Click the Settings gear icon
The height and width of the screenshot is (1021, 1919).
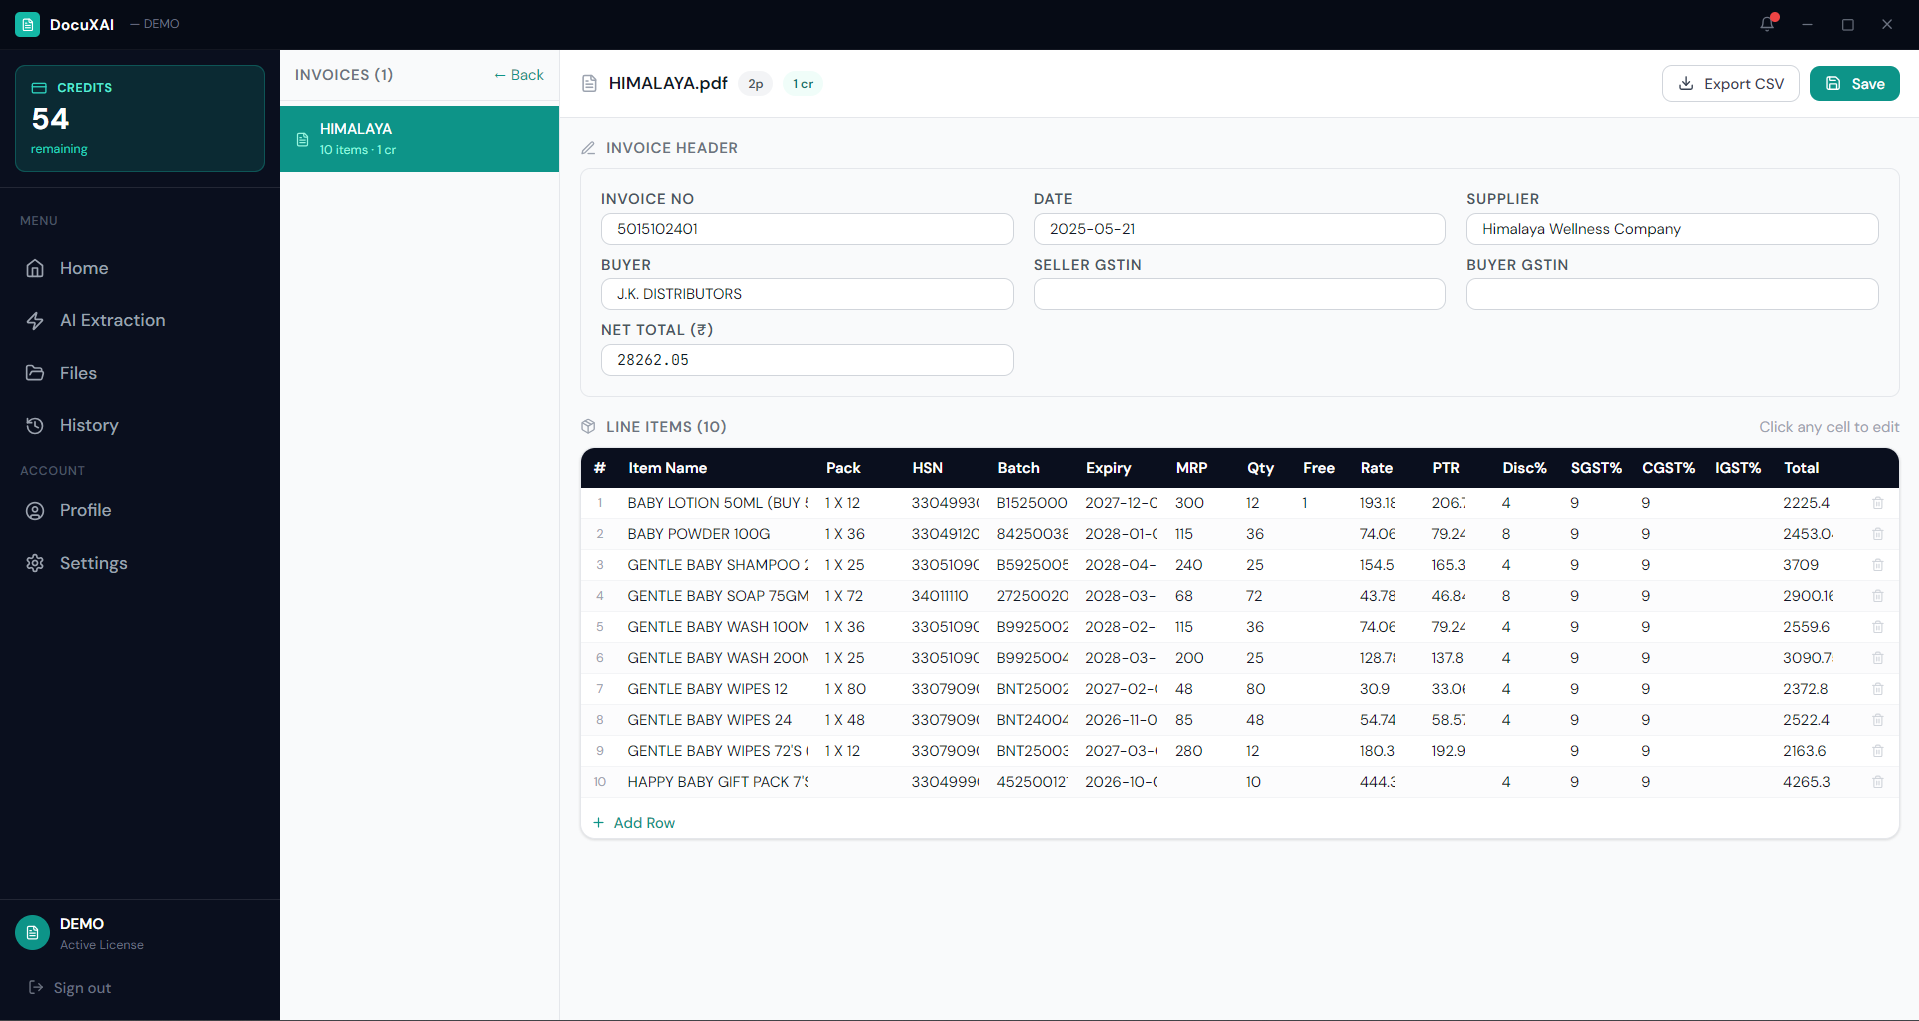(35, 563)
